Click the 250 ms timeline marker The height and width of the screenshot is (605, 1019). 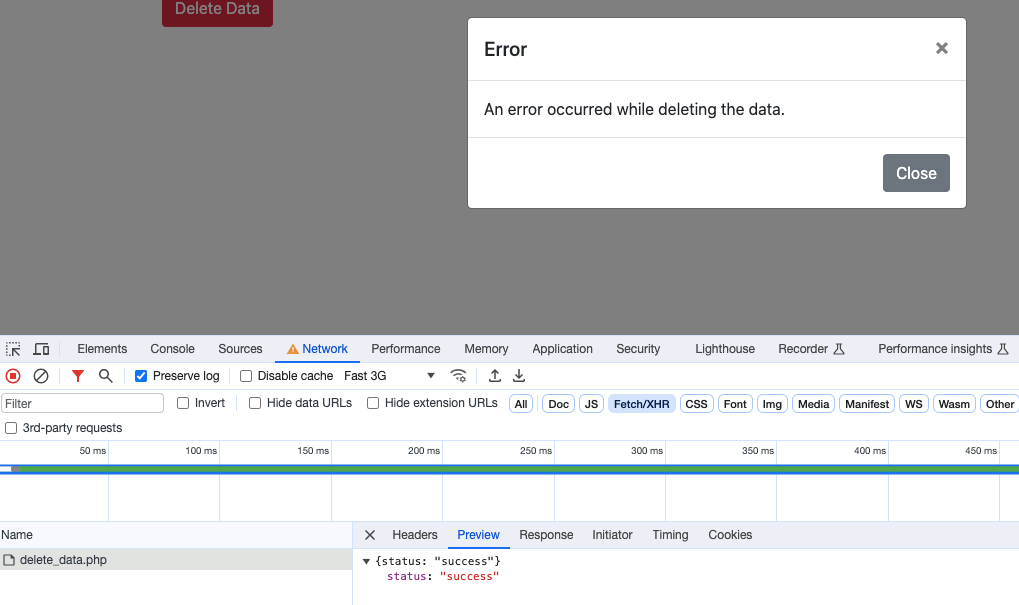[x=535, y=450]
